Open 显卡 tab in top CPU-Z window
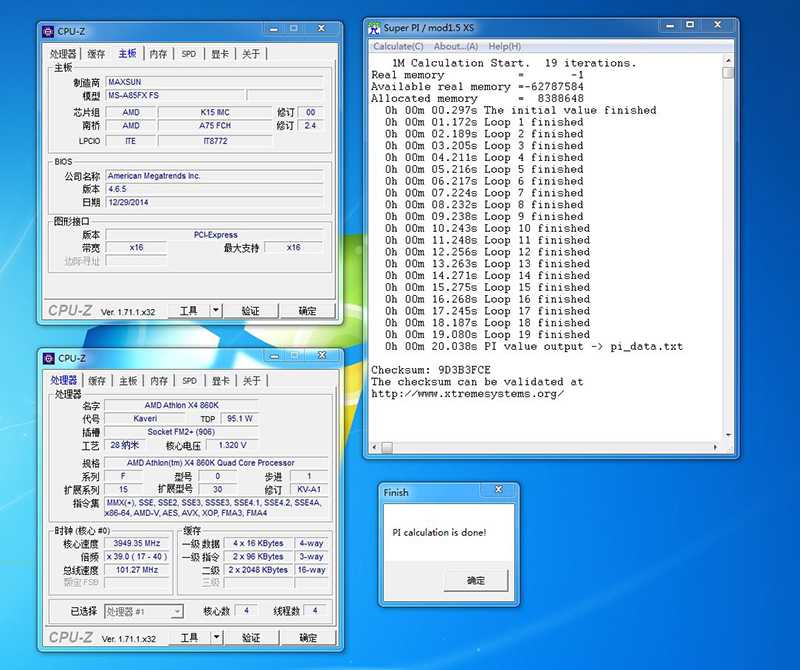This screenshot has height=670, width=800. click(220, 54)
